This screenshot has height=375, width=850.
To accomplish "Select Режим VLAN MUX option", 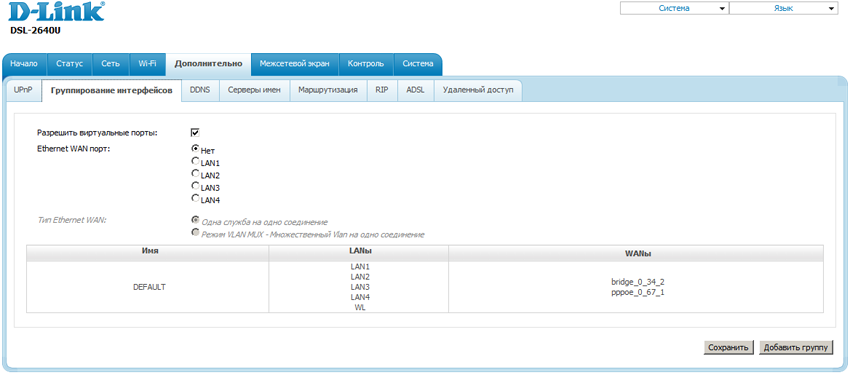I will [x=195, y=232].
